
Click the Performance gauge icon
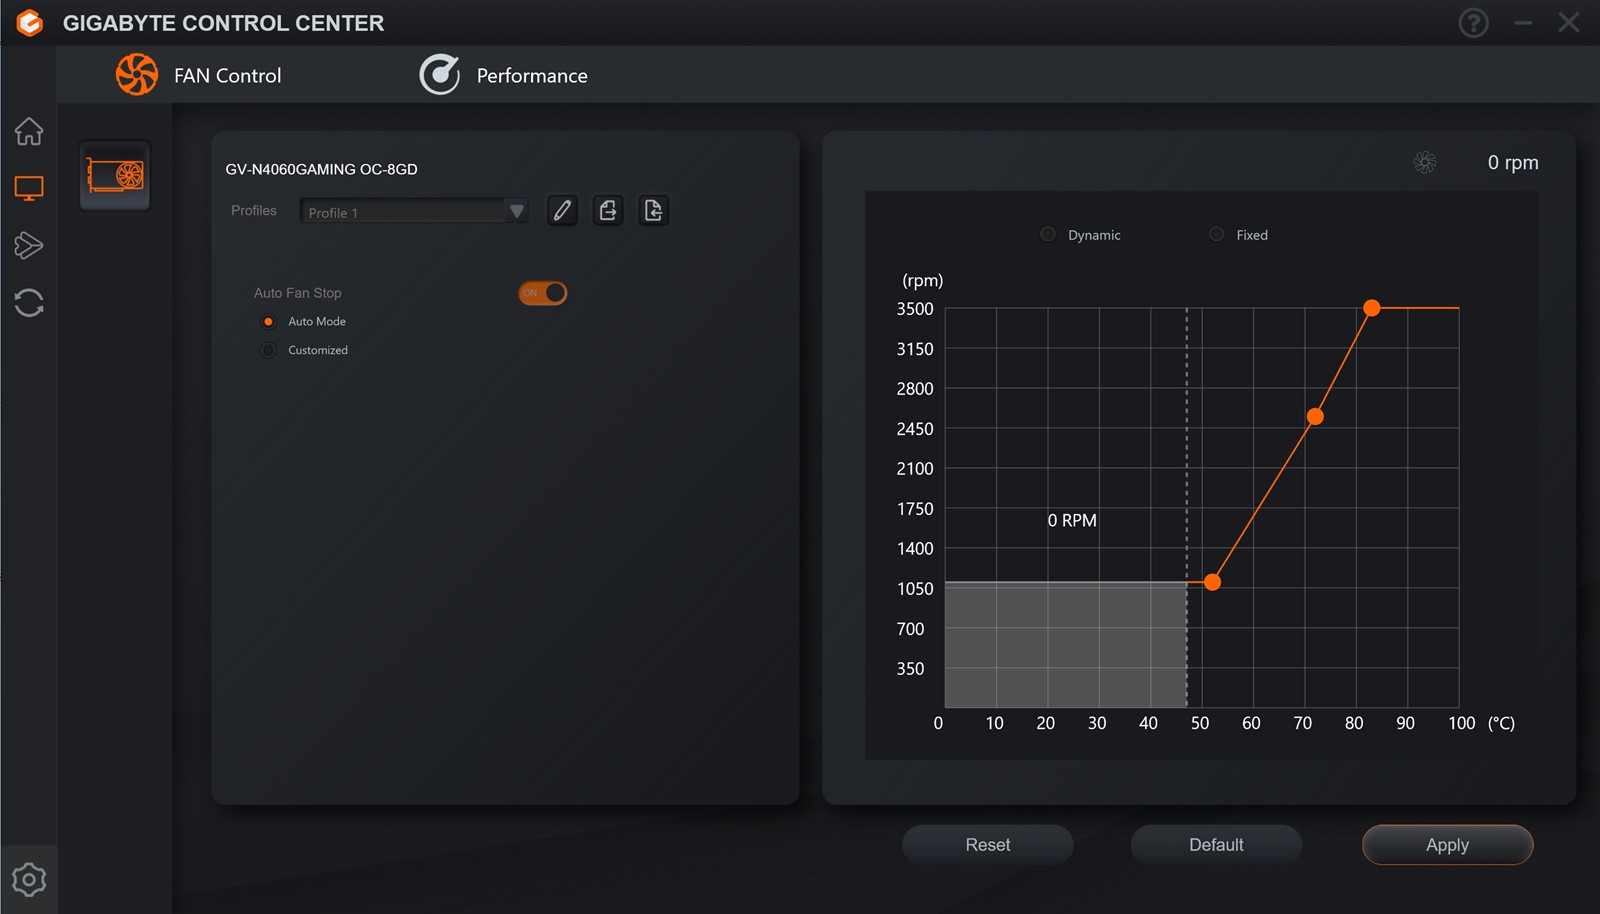(x=439, y=75)
